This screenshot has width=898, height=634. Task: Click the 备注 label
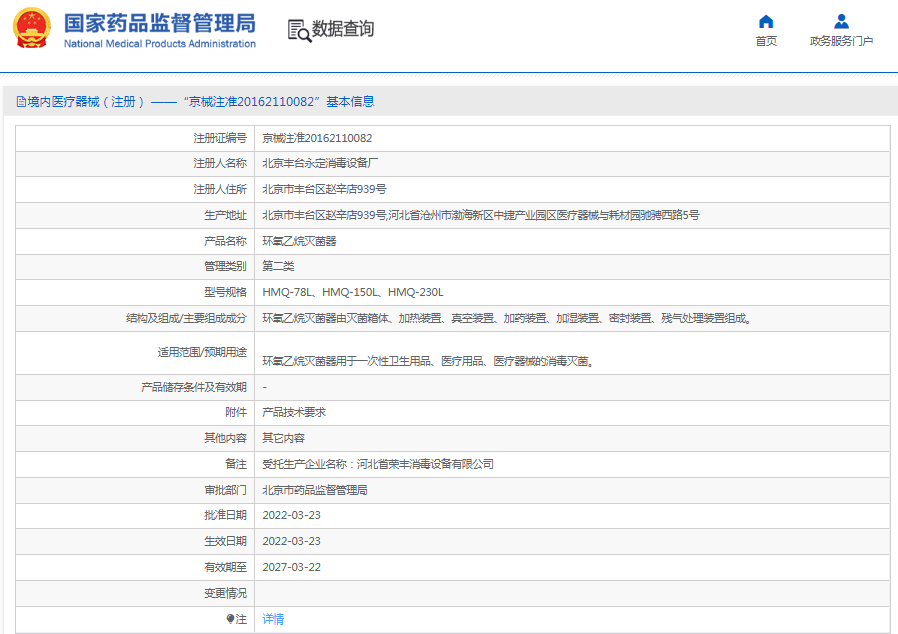[x=235, y=464]
